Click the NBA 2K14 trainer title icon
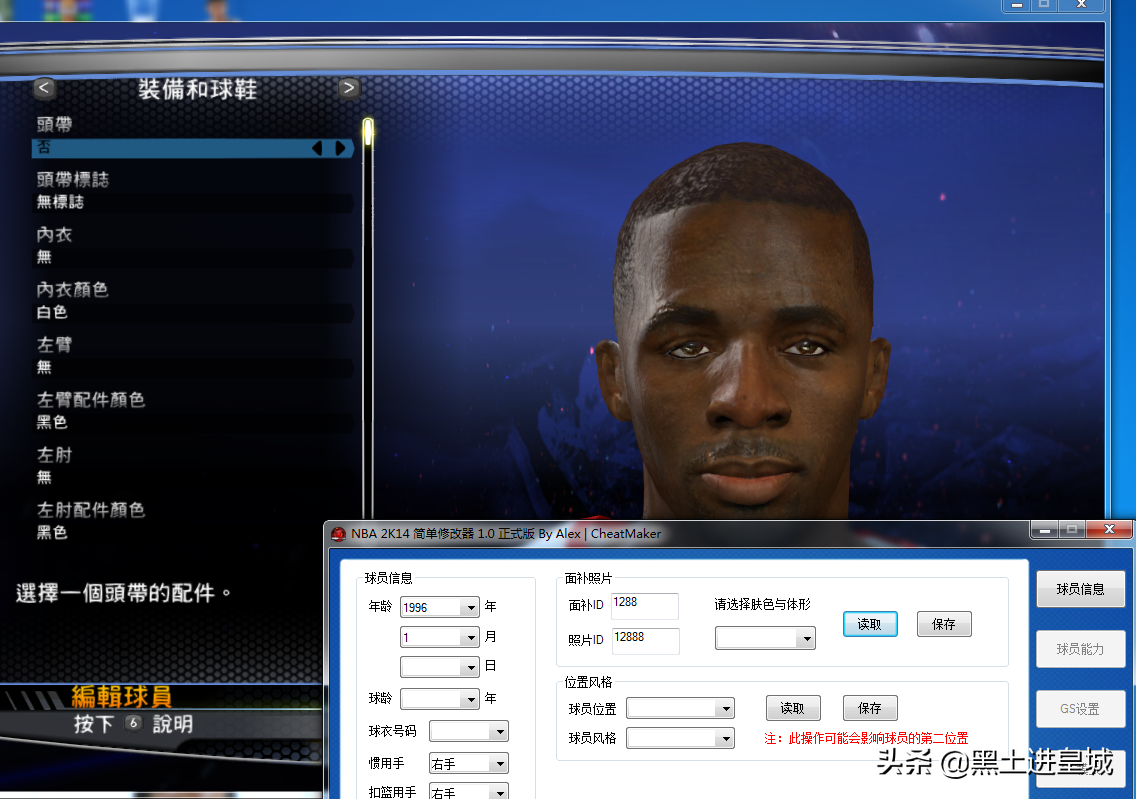 (338, 534)
